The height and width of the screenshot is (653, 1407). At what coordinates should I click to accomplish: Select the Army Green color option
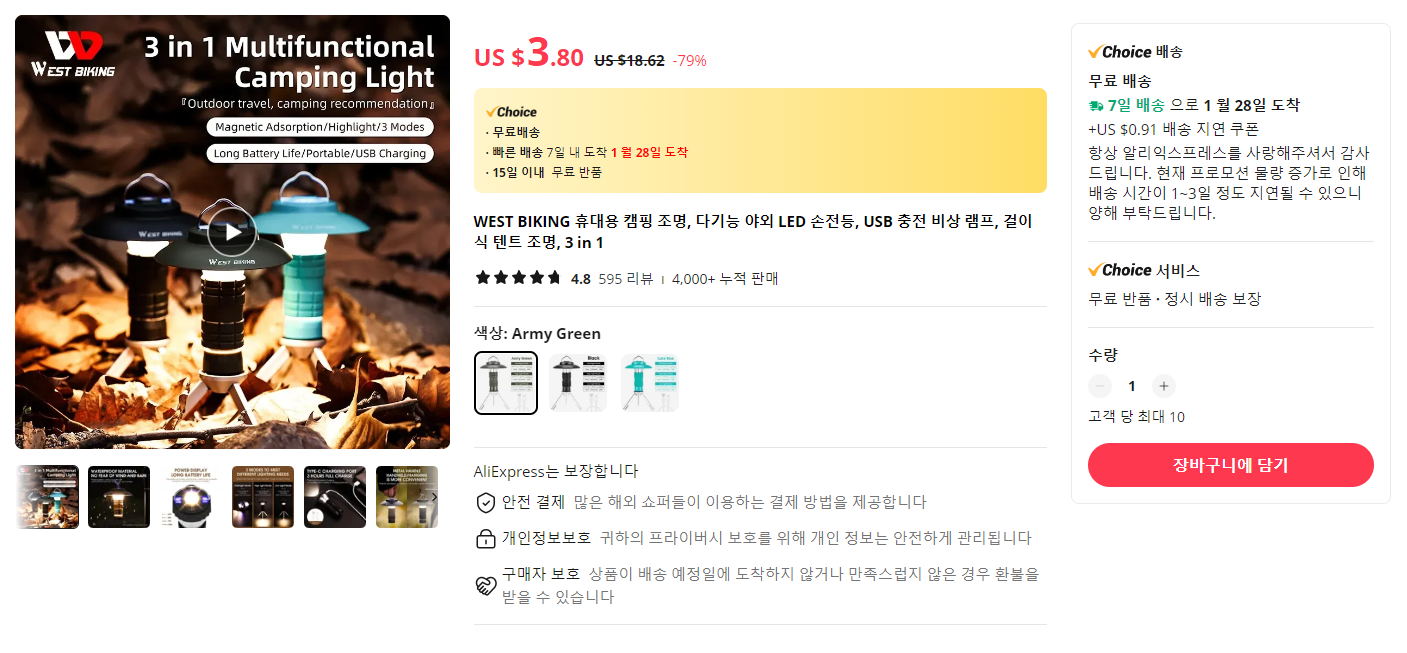[506, 382]
